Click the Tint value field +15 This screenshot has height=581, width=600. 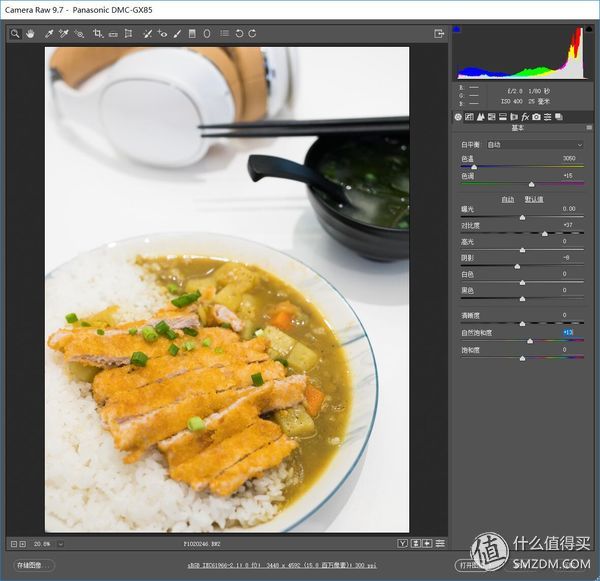point(568,176)
